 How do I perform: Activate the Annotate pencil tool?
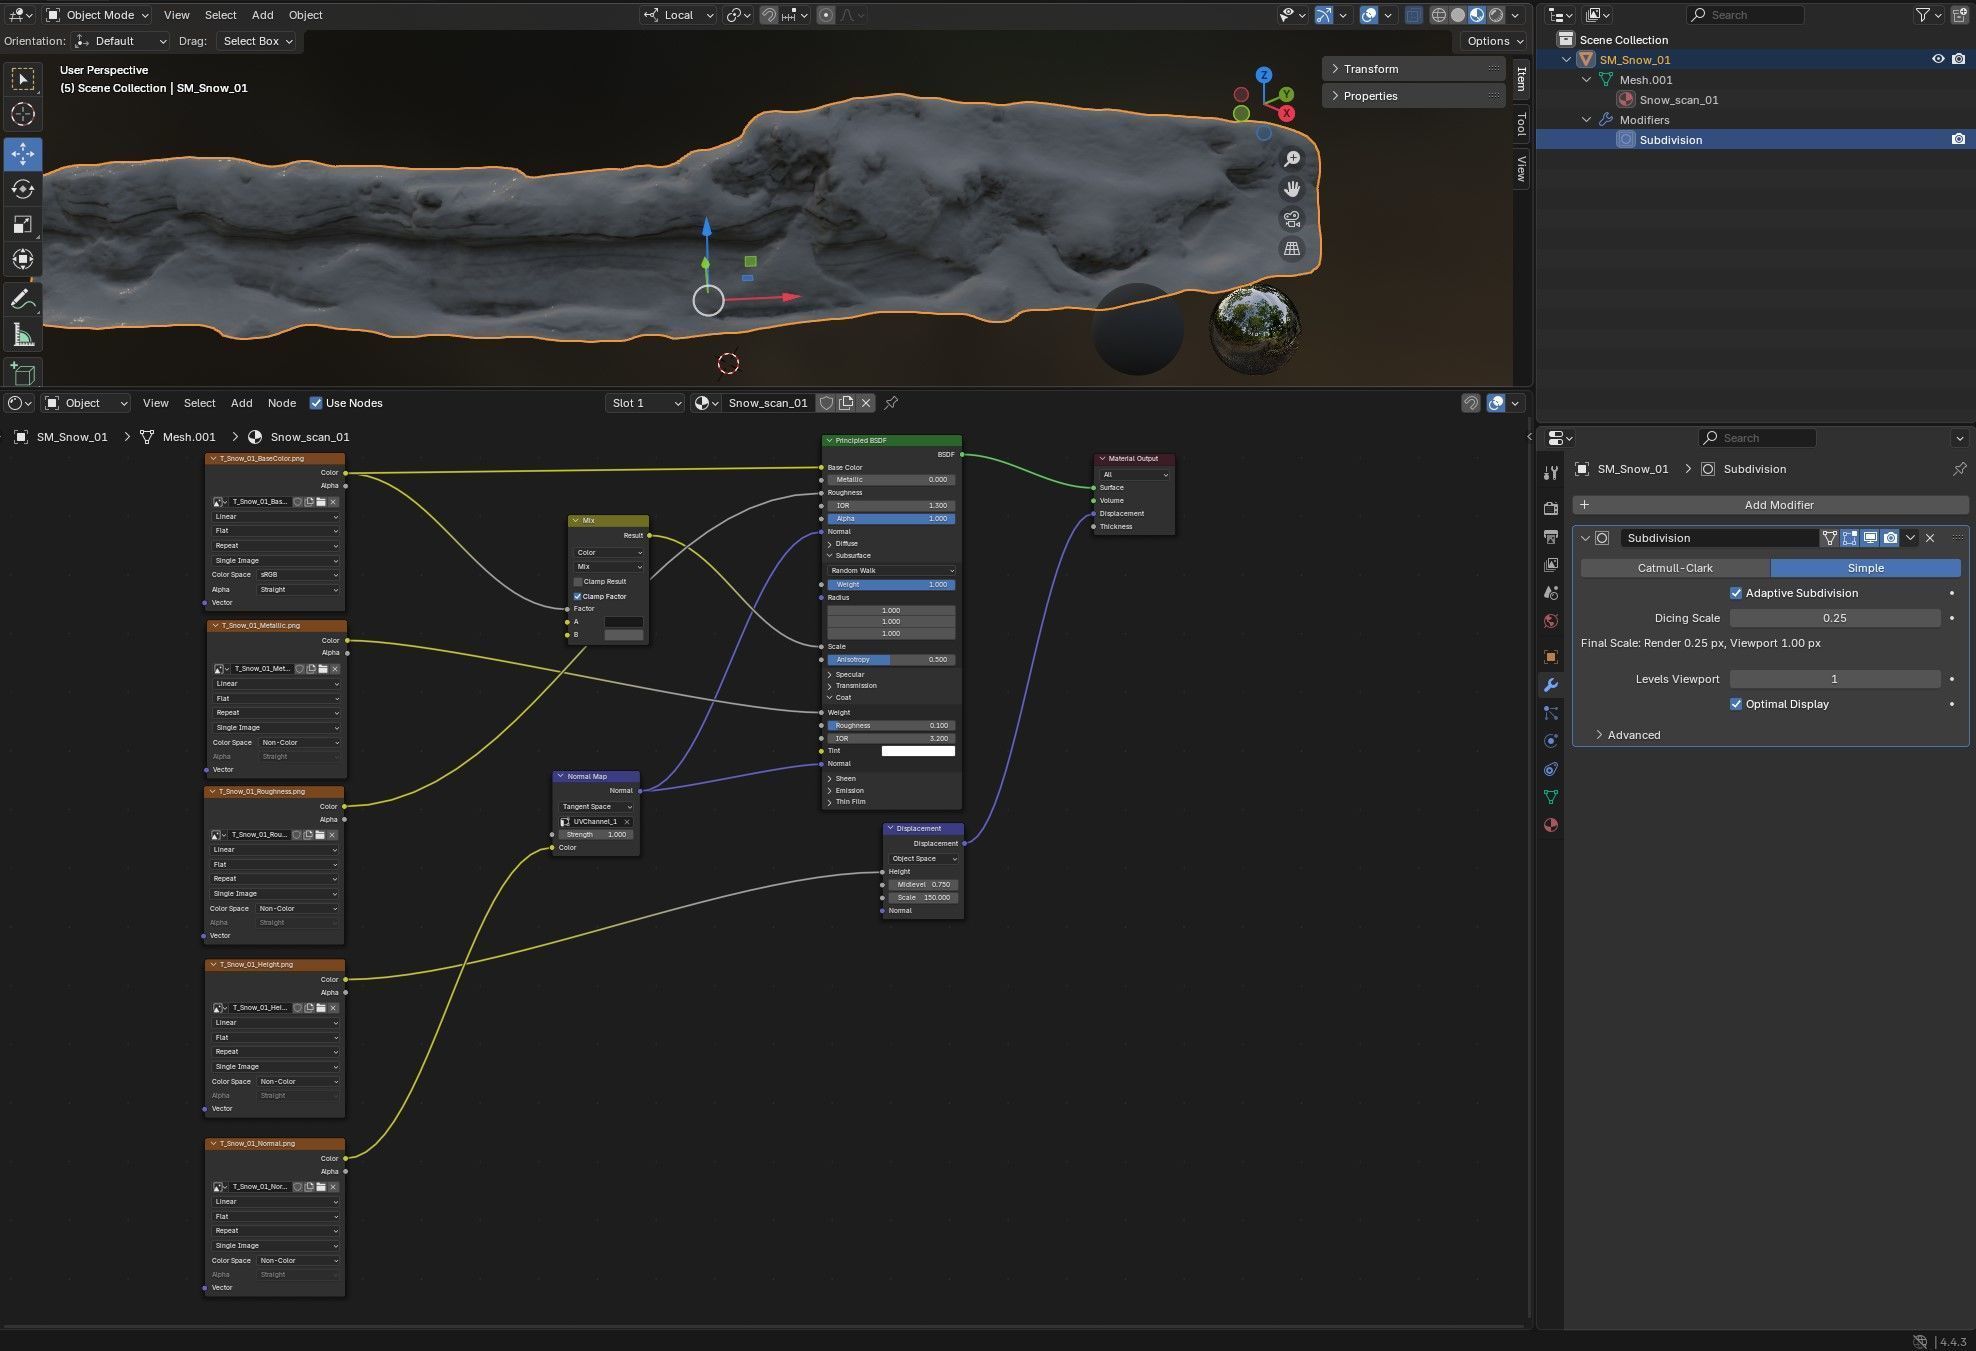pos(22,299)
